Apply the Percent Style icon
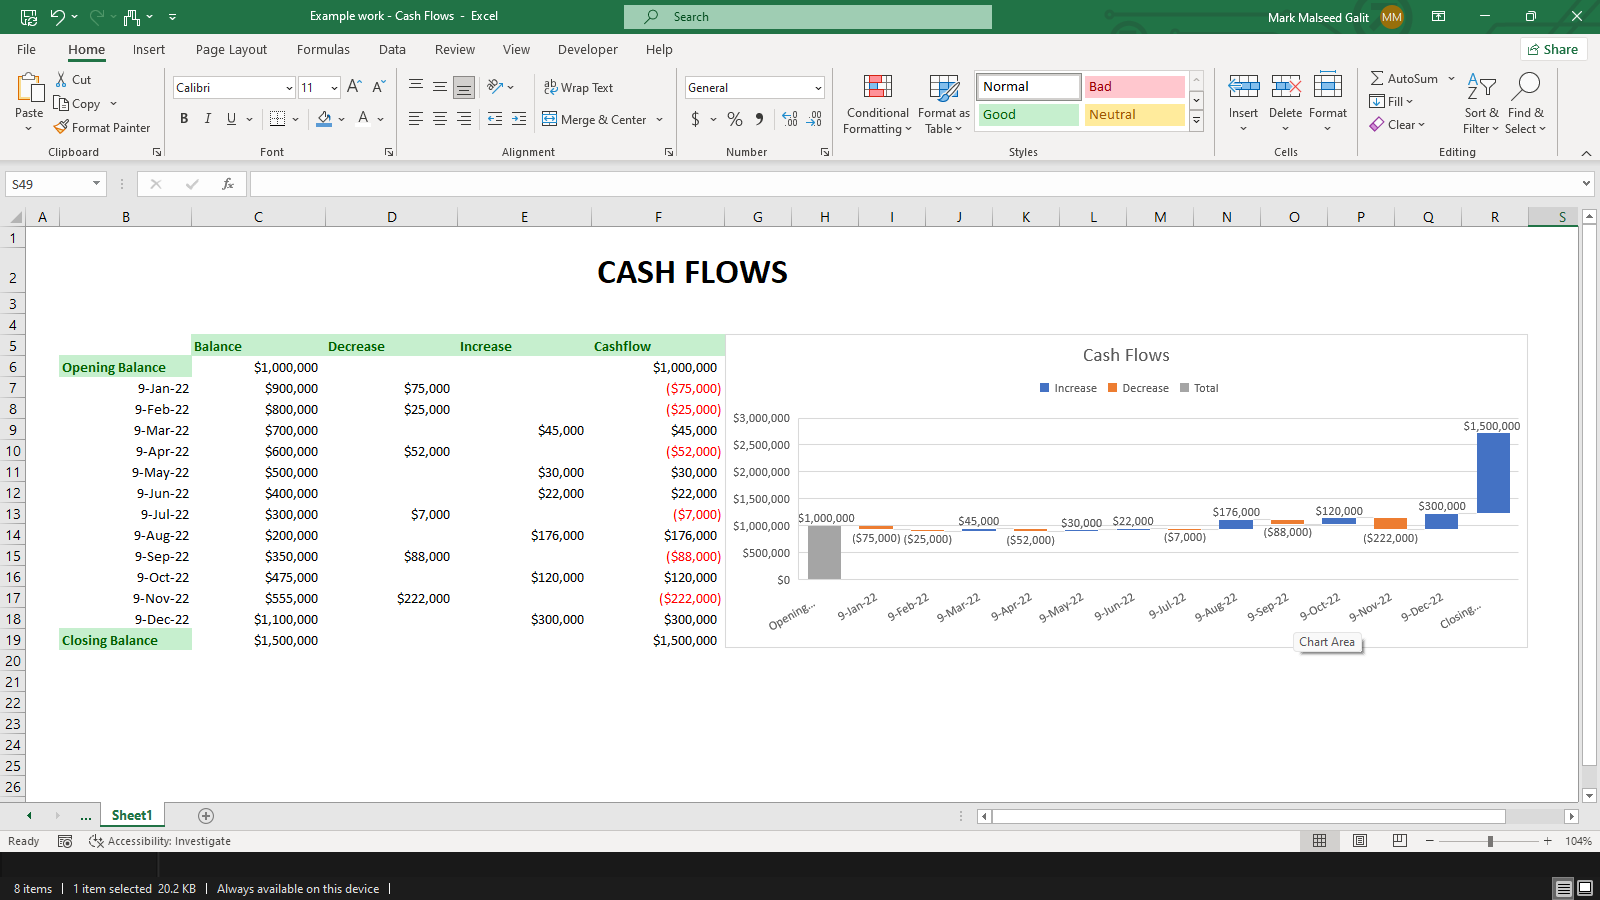The height and width of the screenshot is (900, 1600). pos(735,119)
